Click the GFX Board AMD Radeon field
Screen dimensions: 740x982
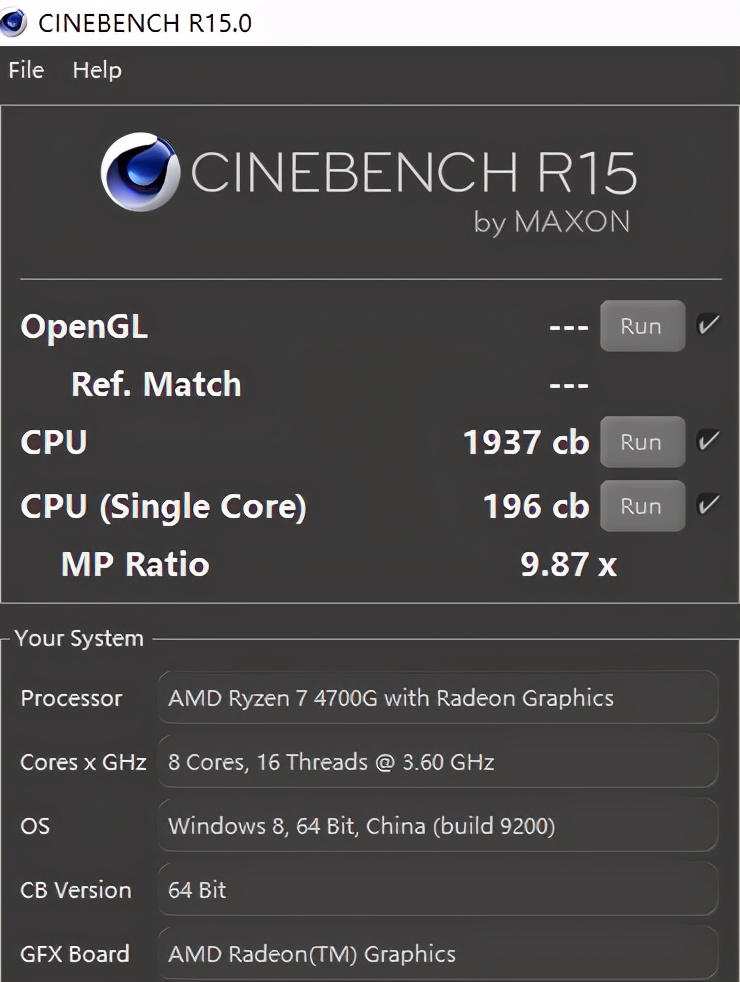[x=437, y=954]
